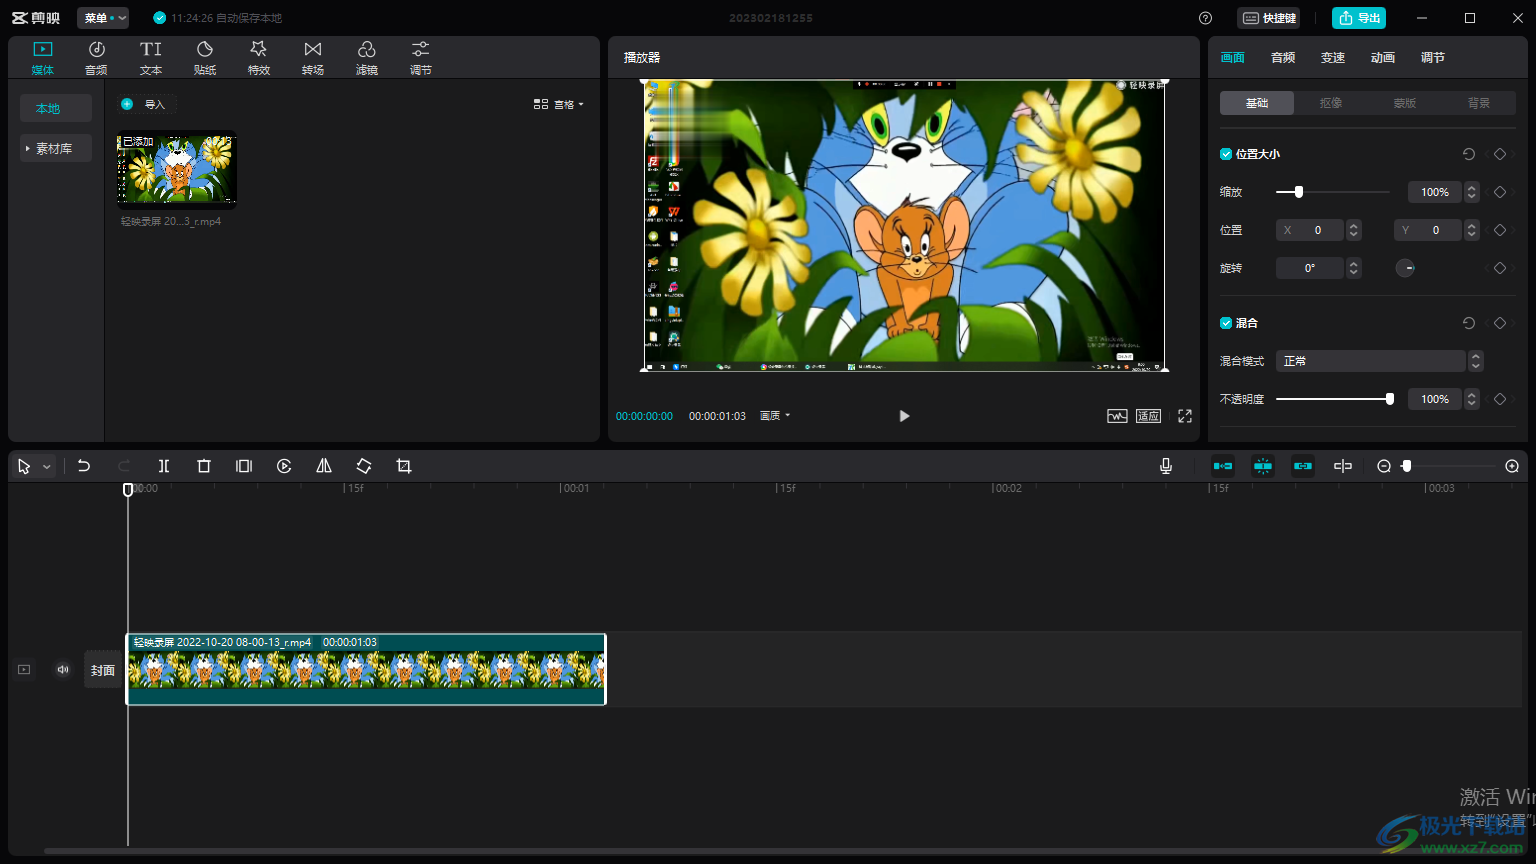Image resolution: width=1536 pixels, height=864 pixels.
Task: Select the 背景 background sub-tab
Action: pos(1479,103)
